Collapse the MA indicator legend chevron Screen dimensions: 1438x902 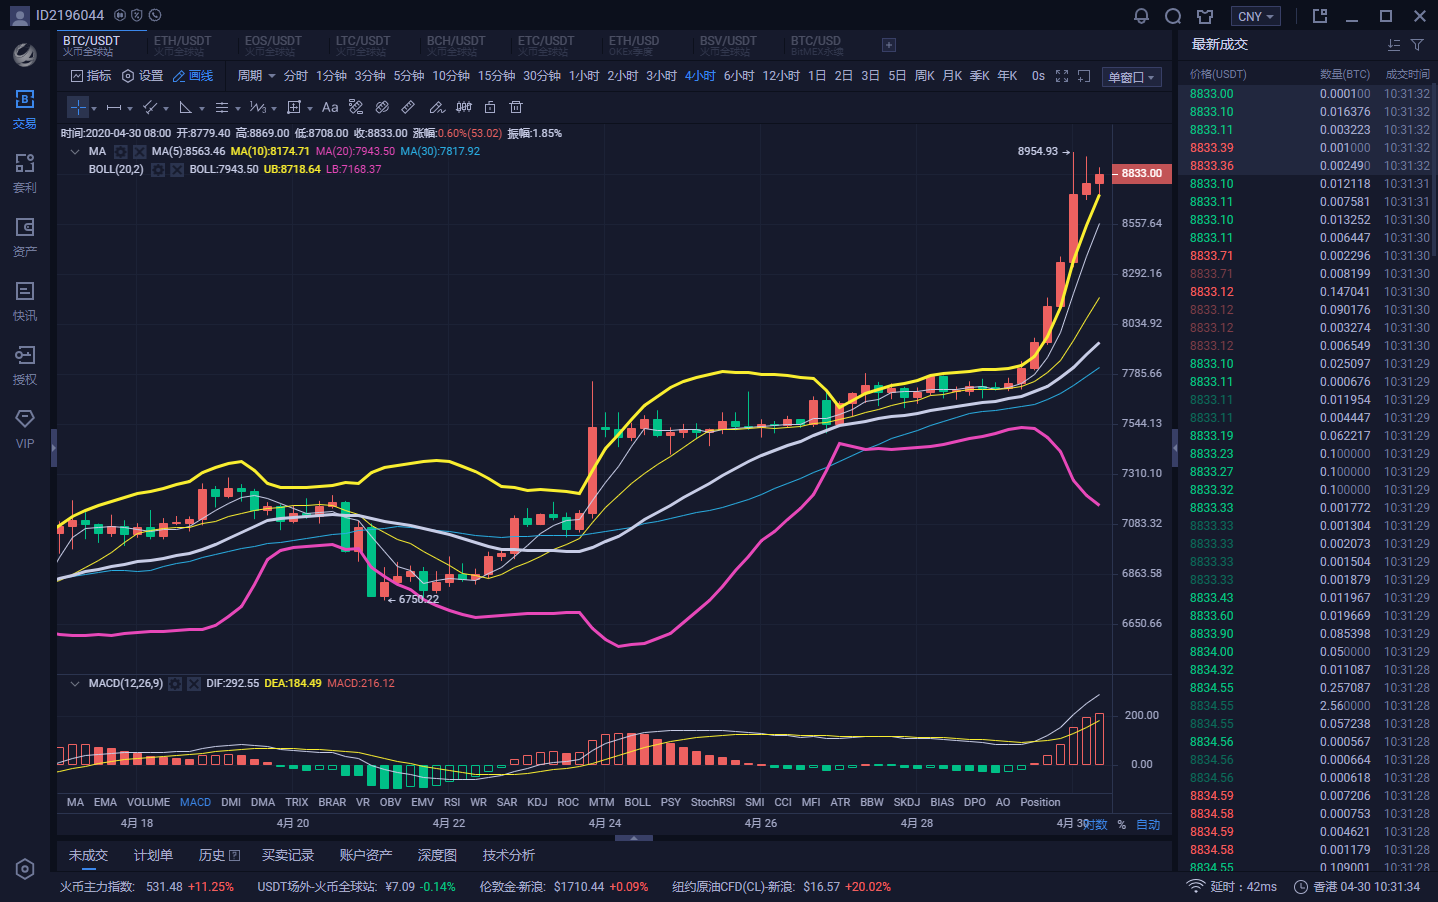coord(75,152)
